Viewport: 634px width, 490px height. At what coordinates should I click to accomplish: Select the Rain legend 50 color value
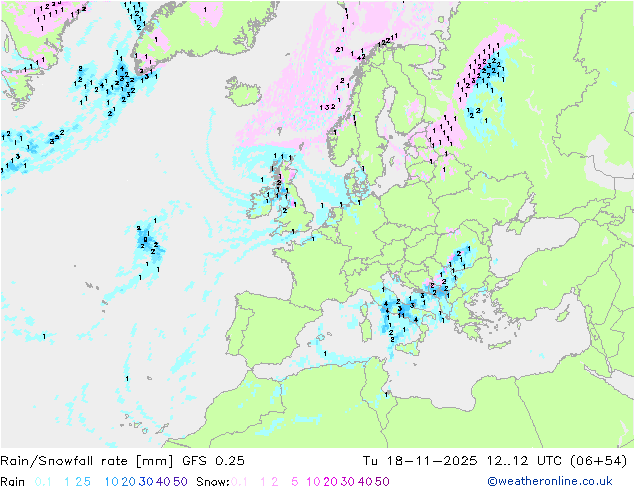pos(180,482)
